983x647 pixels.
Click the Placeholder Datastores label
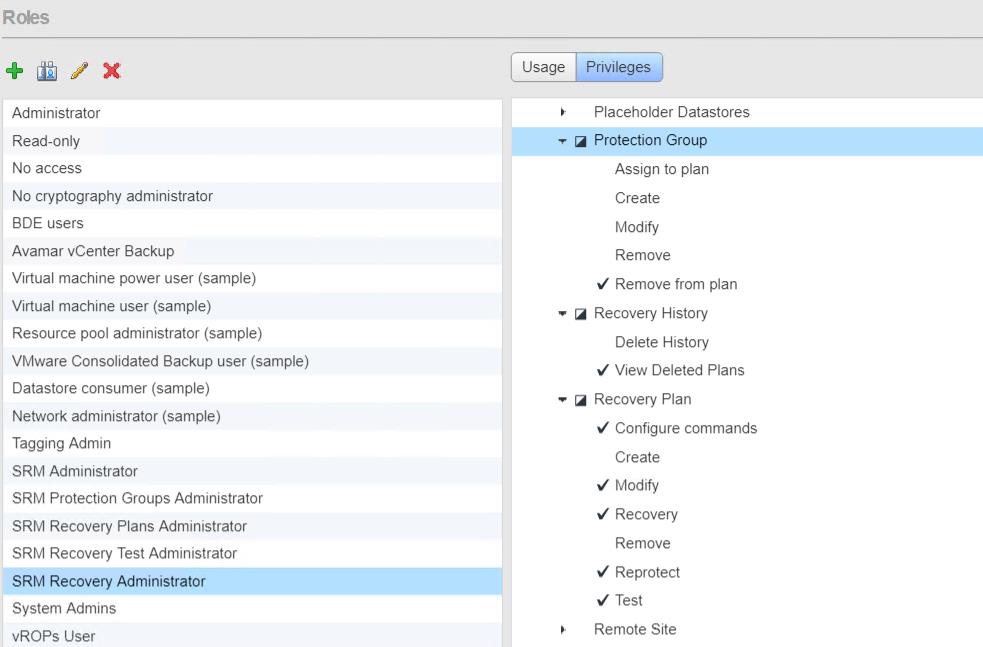[x=671, y=112]
